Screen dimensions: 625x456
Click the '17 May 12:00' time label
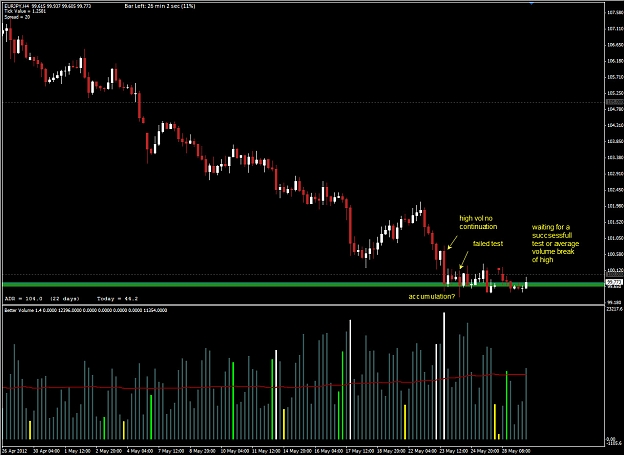tap(360, 451)
